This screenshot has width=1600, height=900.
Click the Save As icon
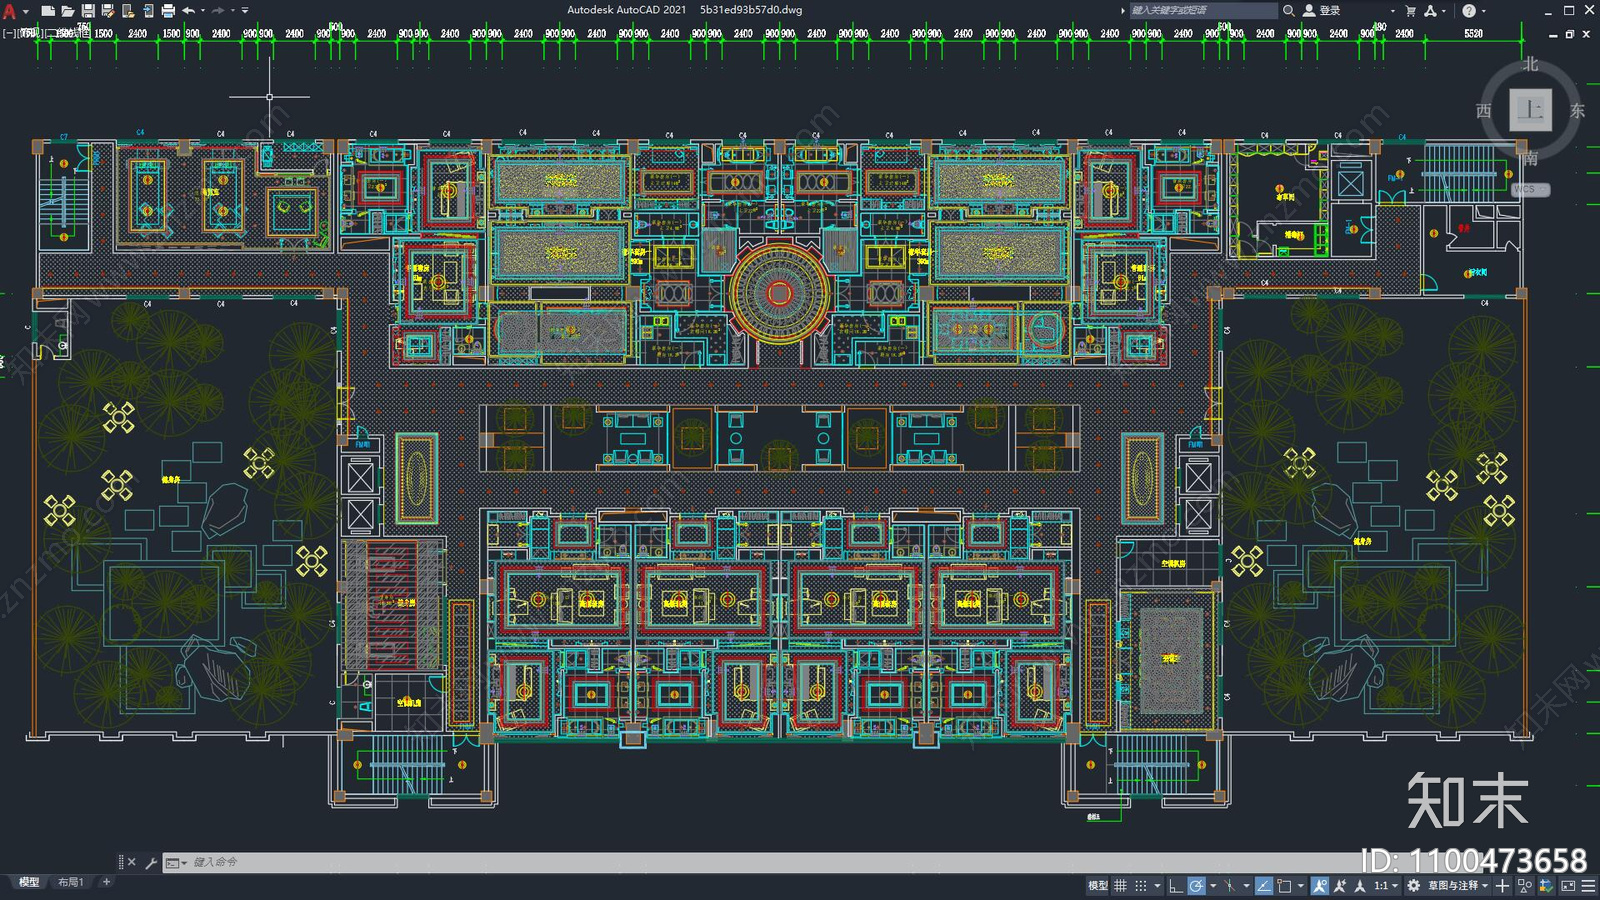(108, 11)
